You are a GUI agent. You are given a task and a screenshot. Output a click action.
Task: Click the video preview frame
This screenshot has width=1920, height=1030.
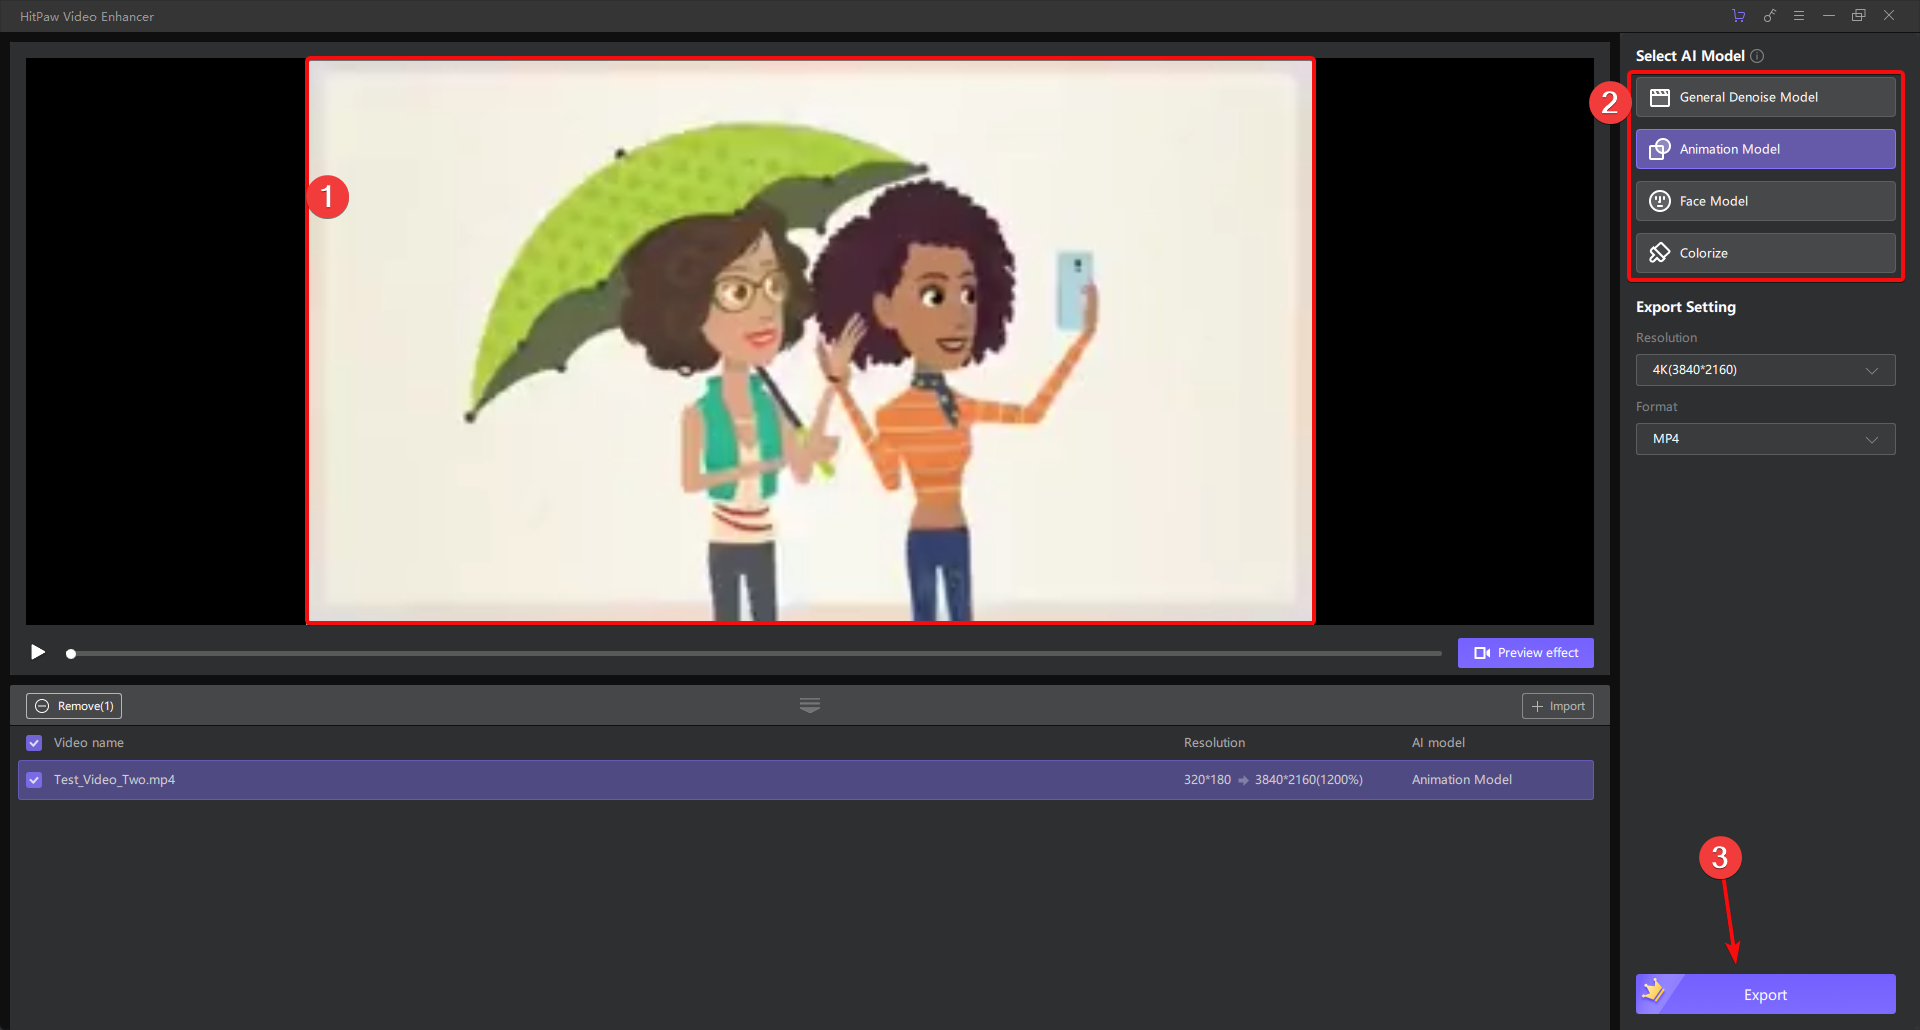(810, 341)
